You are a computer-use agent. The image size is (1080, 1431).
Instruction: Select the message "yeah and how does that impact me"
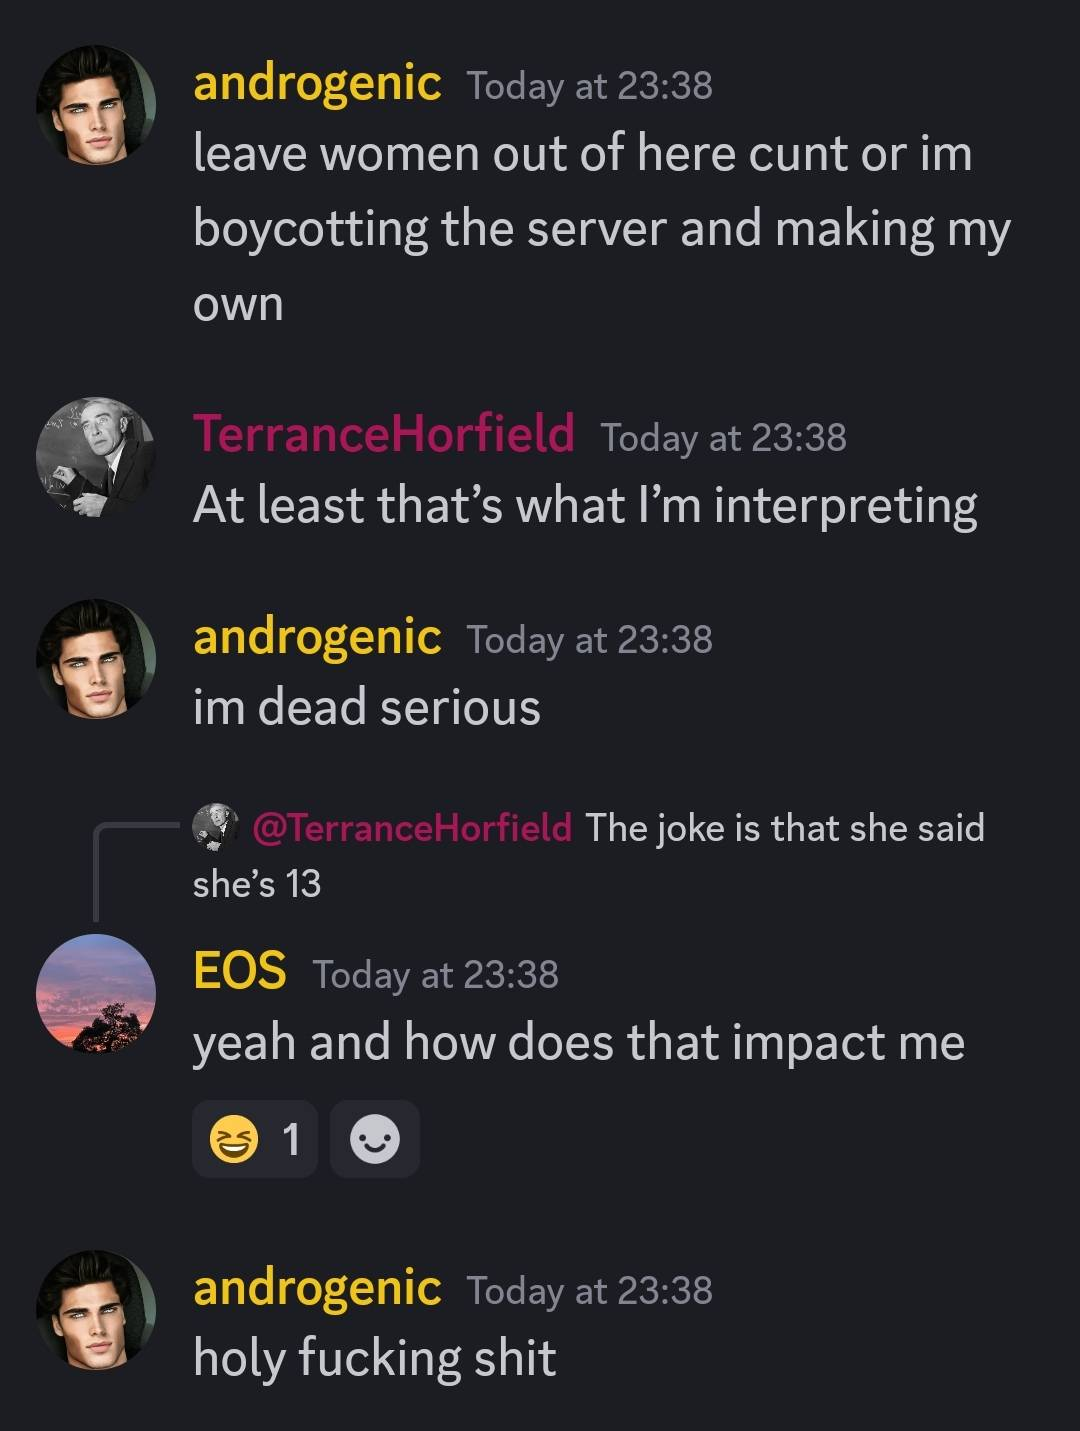tap(578, 1043)
